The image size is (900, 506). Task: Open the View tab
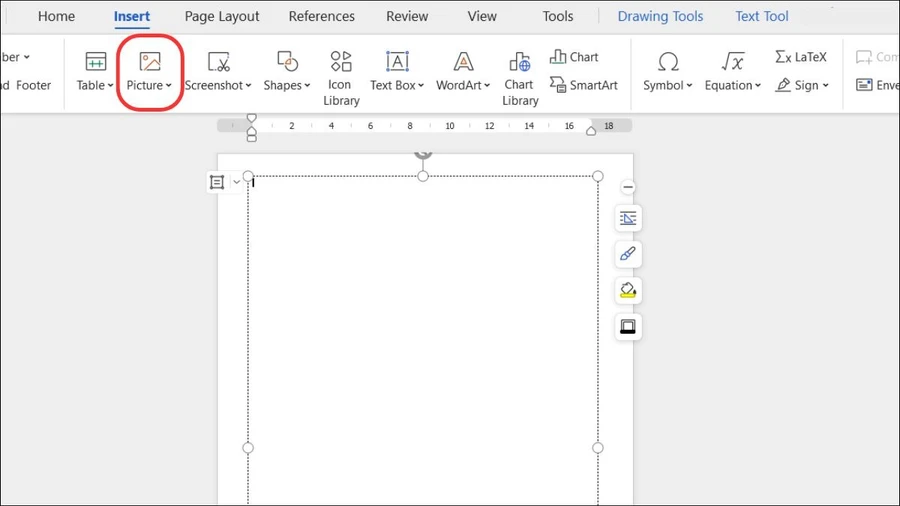[482, 16]
